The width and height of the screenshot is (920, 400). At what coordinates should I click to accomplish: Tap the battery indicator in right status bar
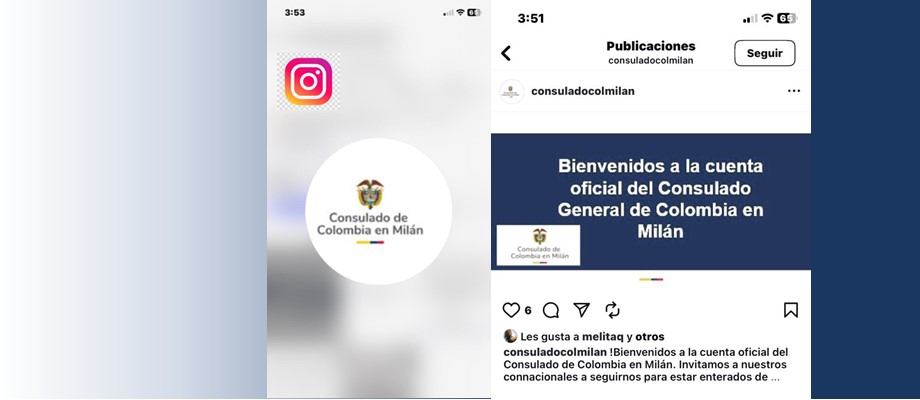pyautogui.click(x=787, y=18)
